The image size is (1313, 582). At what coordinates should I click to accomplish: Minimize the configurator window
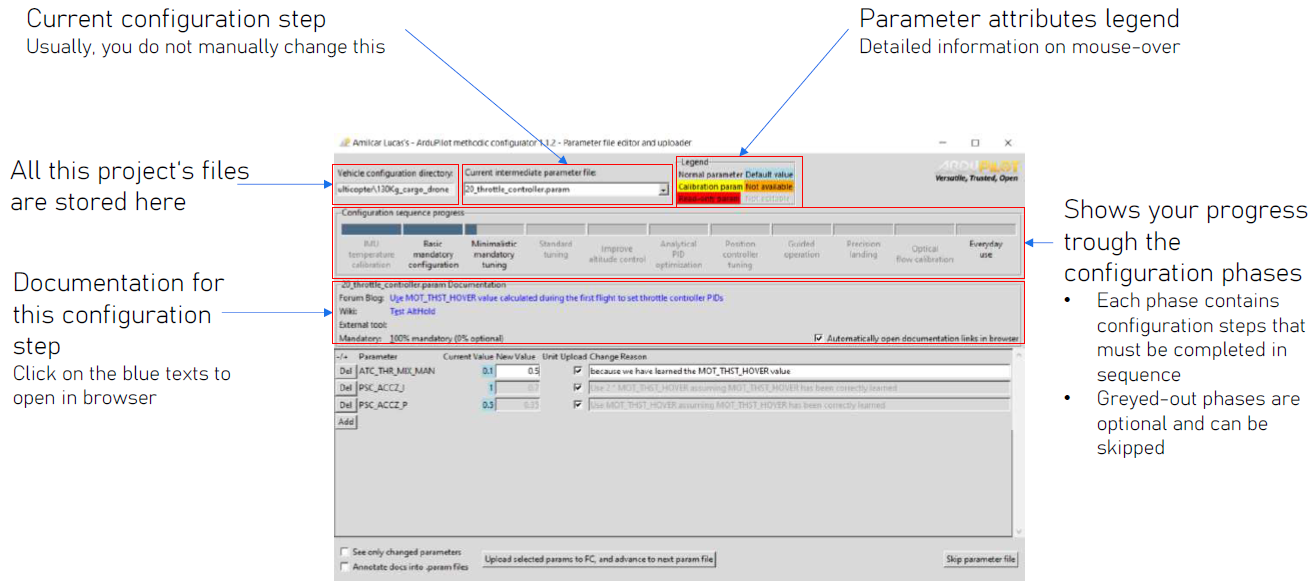[x=943, y=143]
